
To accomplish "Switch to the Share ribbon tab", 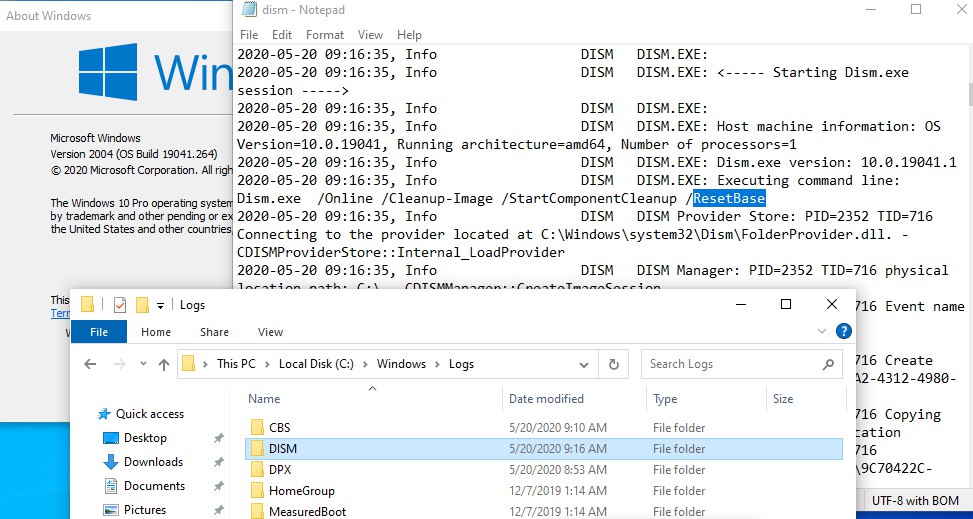I will click(x=214, y=332).
